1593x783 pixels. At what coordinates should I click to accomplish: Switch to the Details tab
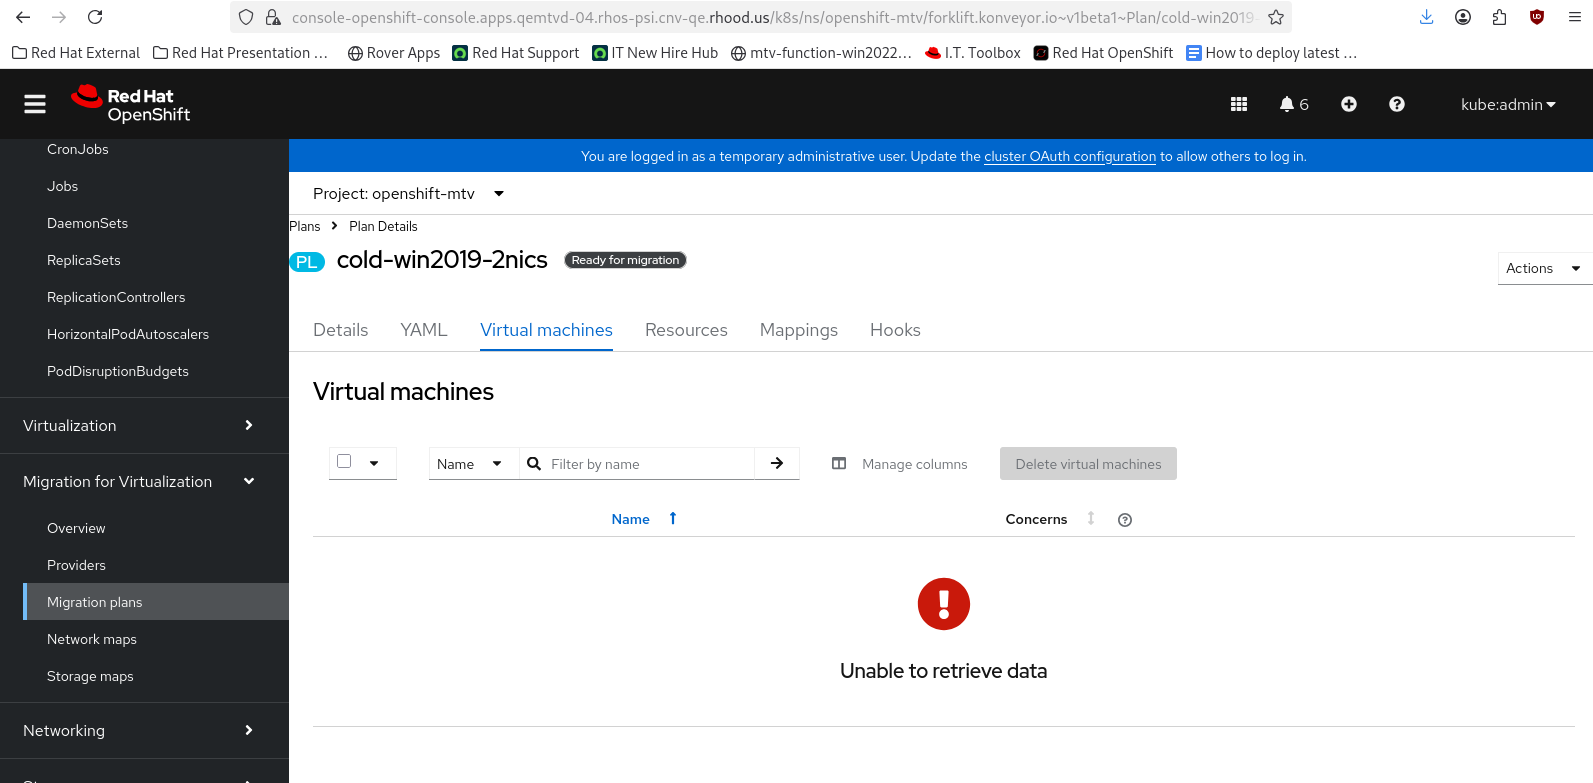pyautogui.click(x=341, y=330)
